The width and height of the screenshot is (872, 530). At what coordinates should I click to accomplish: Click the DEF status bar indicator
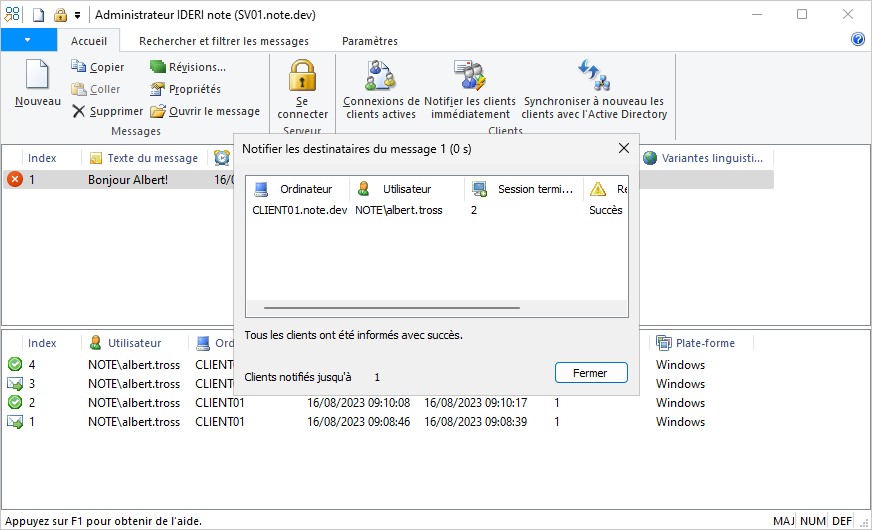coord(842,521)
